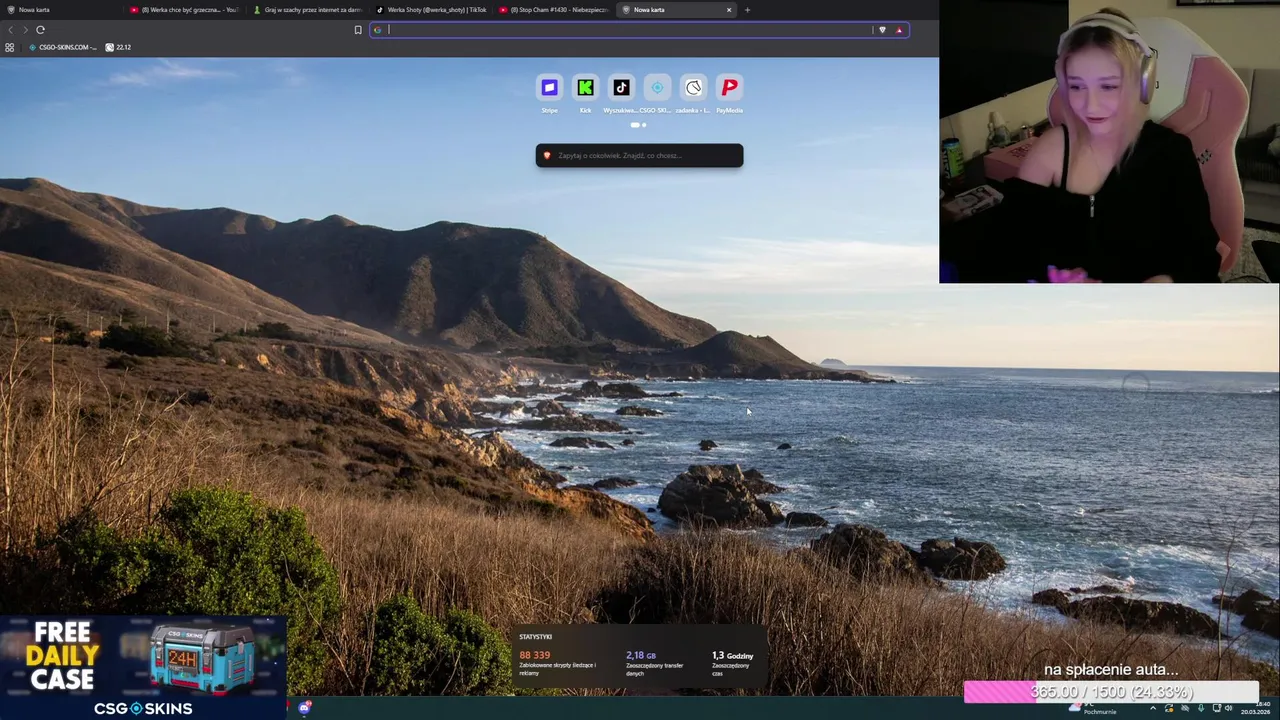Open the clock and date in the taskbar
1280x720 pixels.
1256,708
